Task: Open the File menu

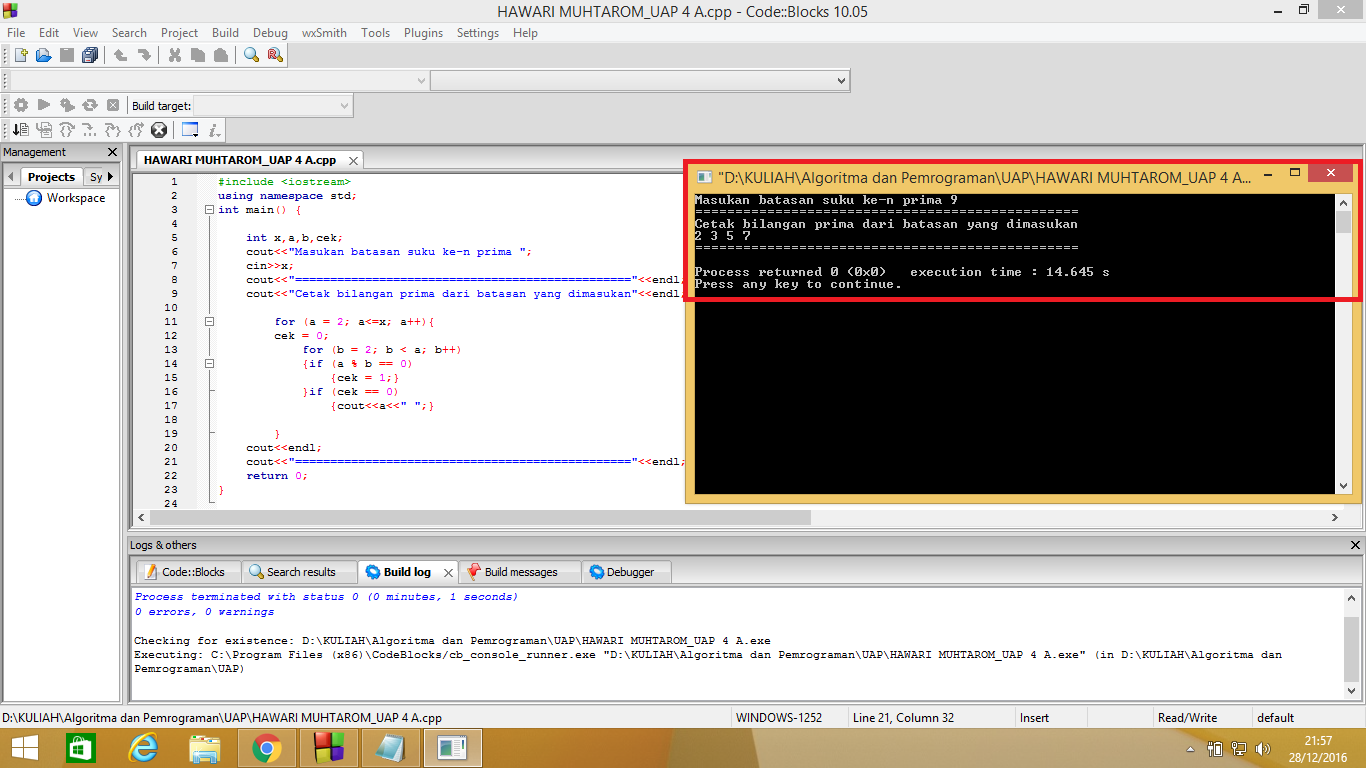Action: [x=16, y=33]
